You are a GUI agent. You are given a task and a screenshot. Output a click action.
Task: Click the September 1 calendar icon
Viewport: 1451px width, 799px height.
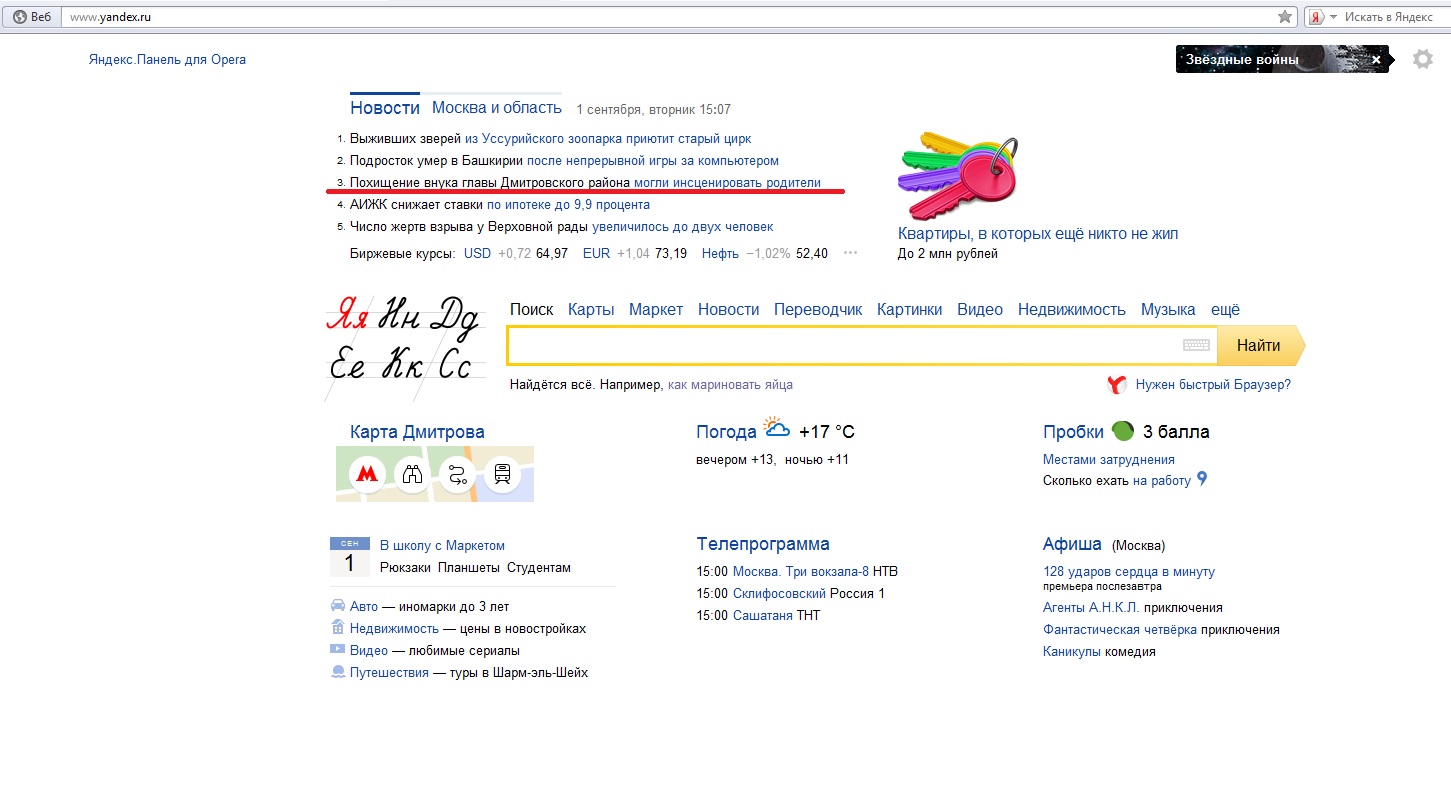click(x=349, y=557)
